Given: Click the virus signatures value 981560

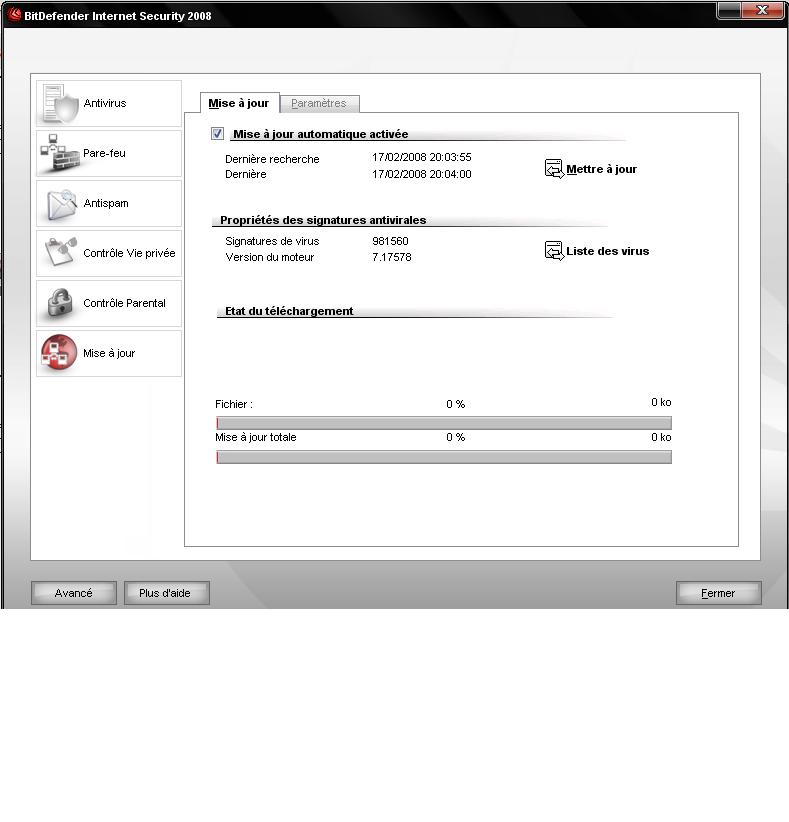Looking at the screenshot, I should [x=390, y=241].
